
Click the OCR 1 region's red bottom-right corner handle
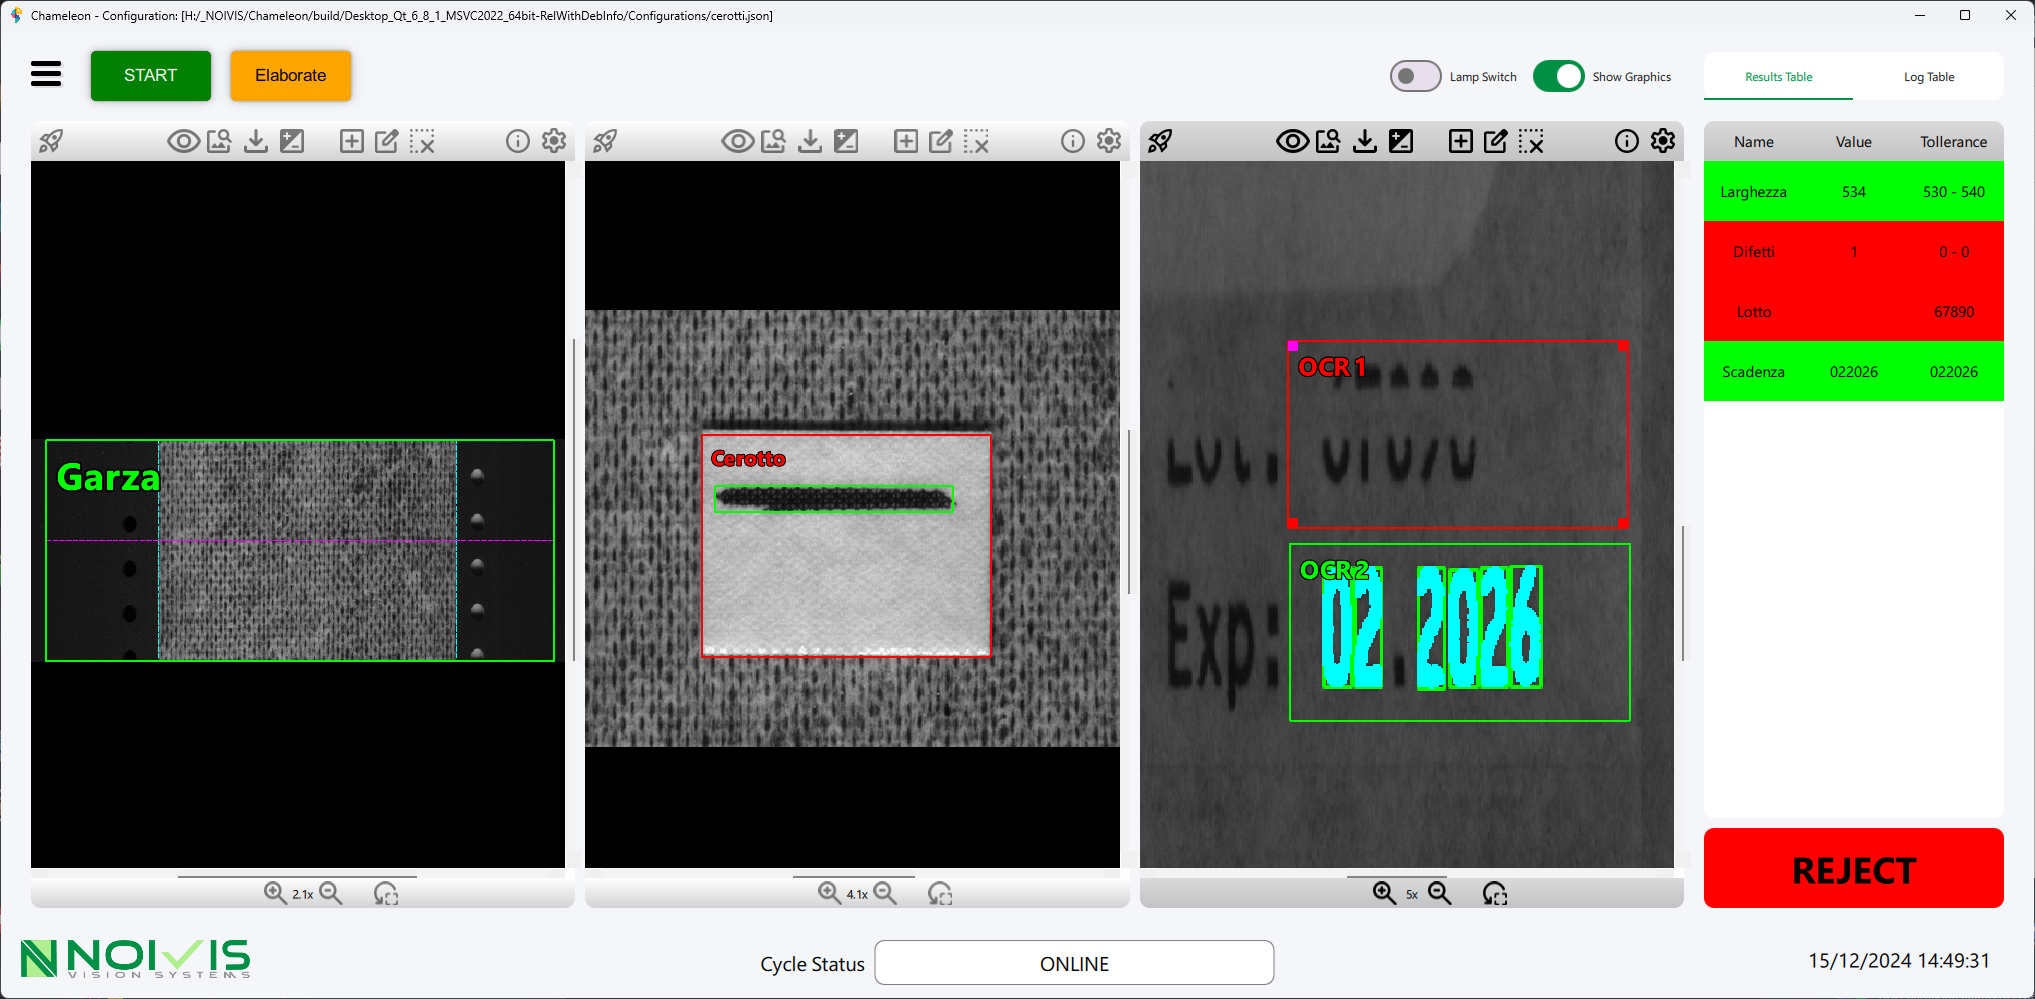(1623, 523)
